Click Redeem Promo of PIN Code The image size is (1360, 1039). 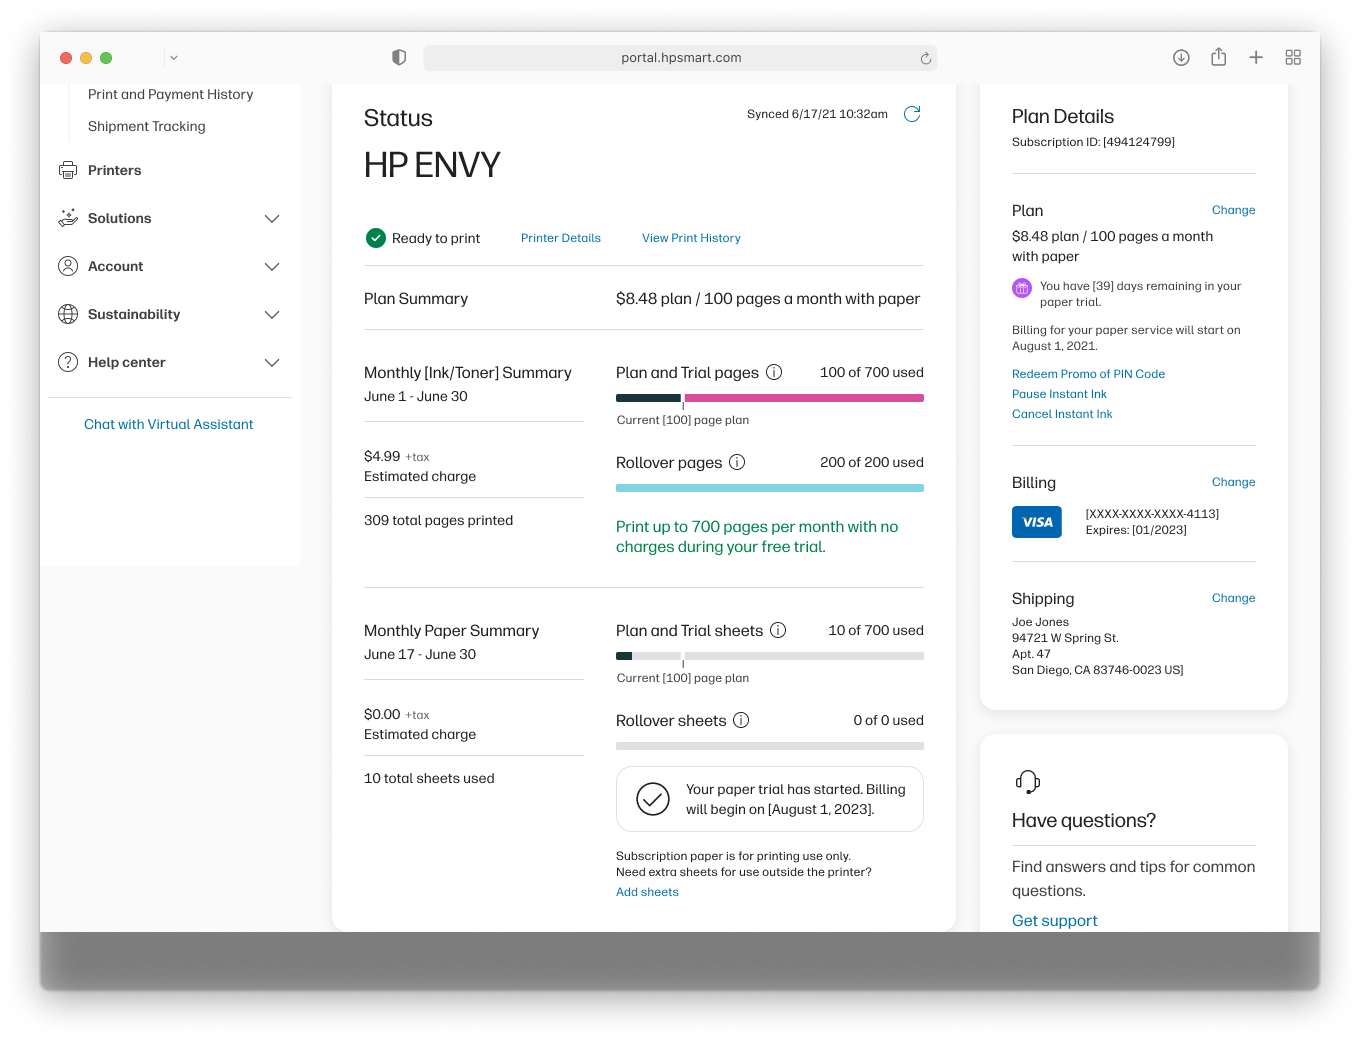point(1088,374)
